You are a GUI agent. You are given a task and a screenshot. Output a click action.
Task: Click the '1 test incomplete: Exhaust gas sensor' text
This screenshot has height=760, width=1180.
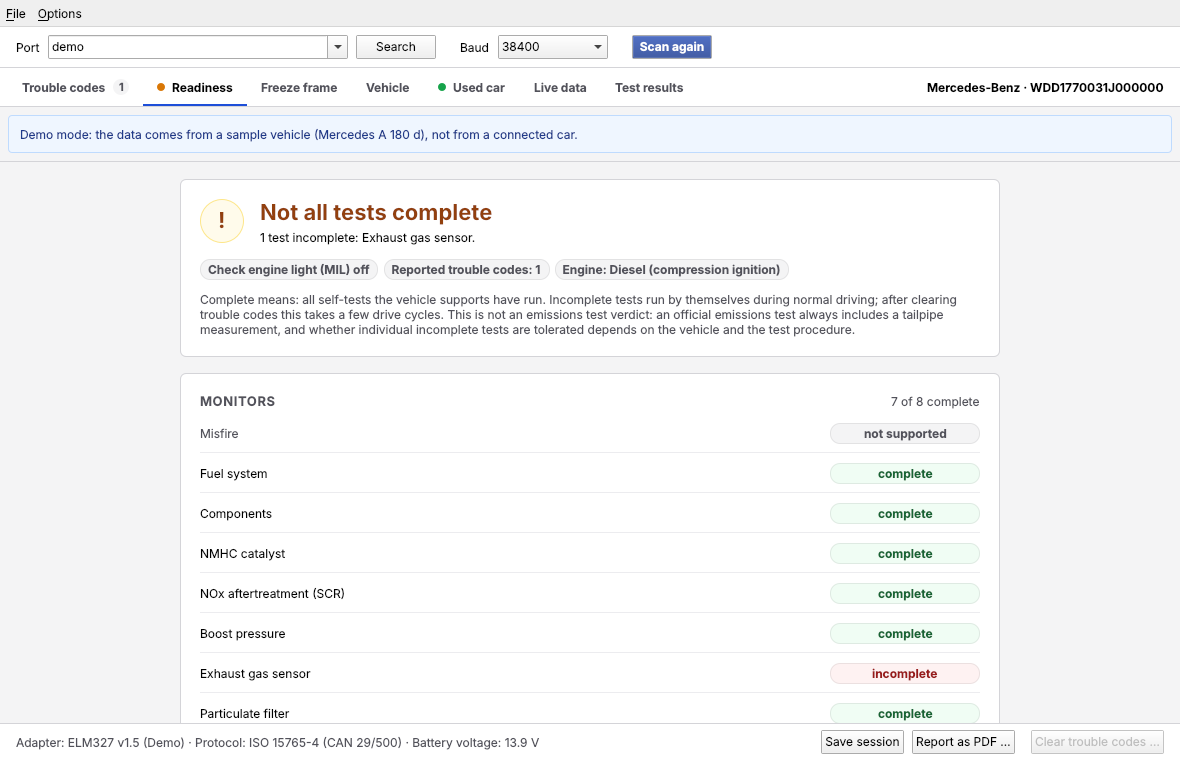(367, 238)
